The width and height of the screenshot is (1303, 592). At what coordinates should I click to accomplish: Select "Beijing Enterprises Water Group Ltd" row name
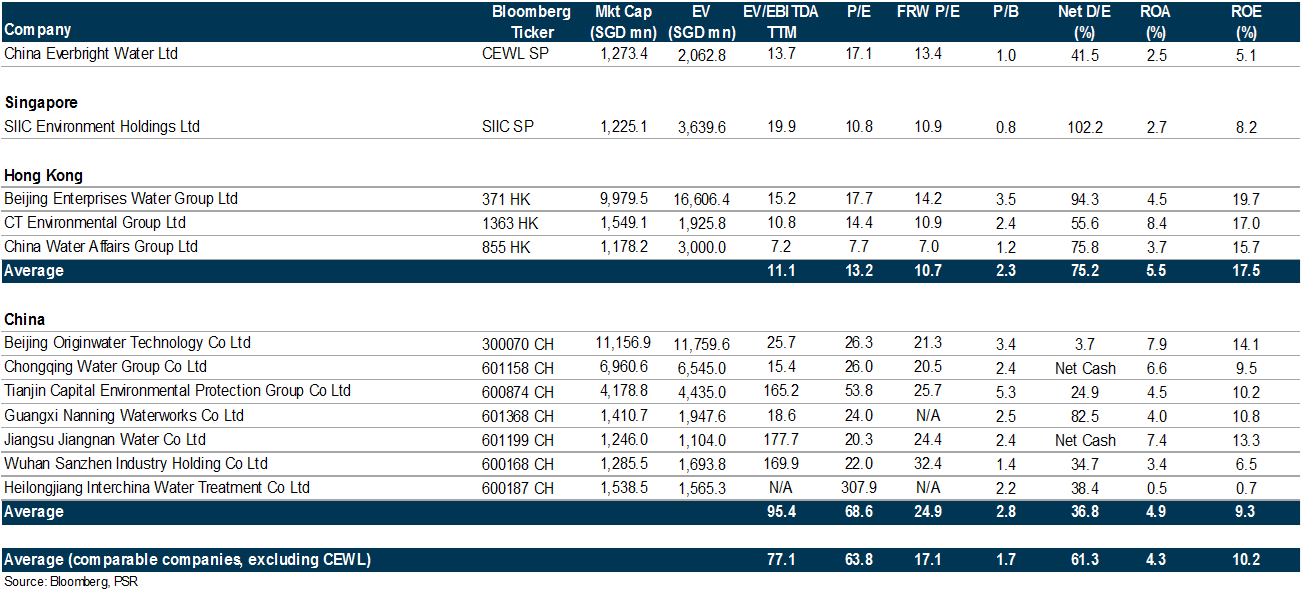point(121,198)
